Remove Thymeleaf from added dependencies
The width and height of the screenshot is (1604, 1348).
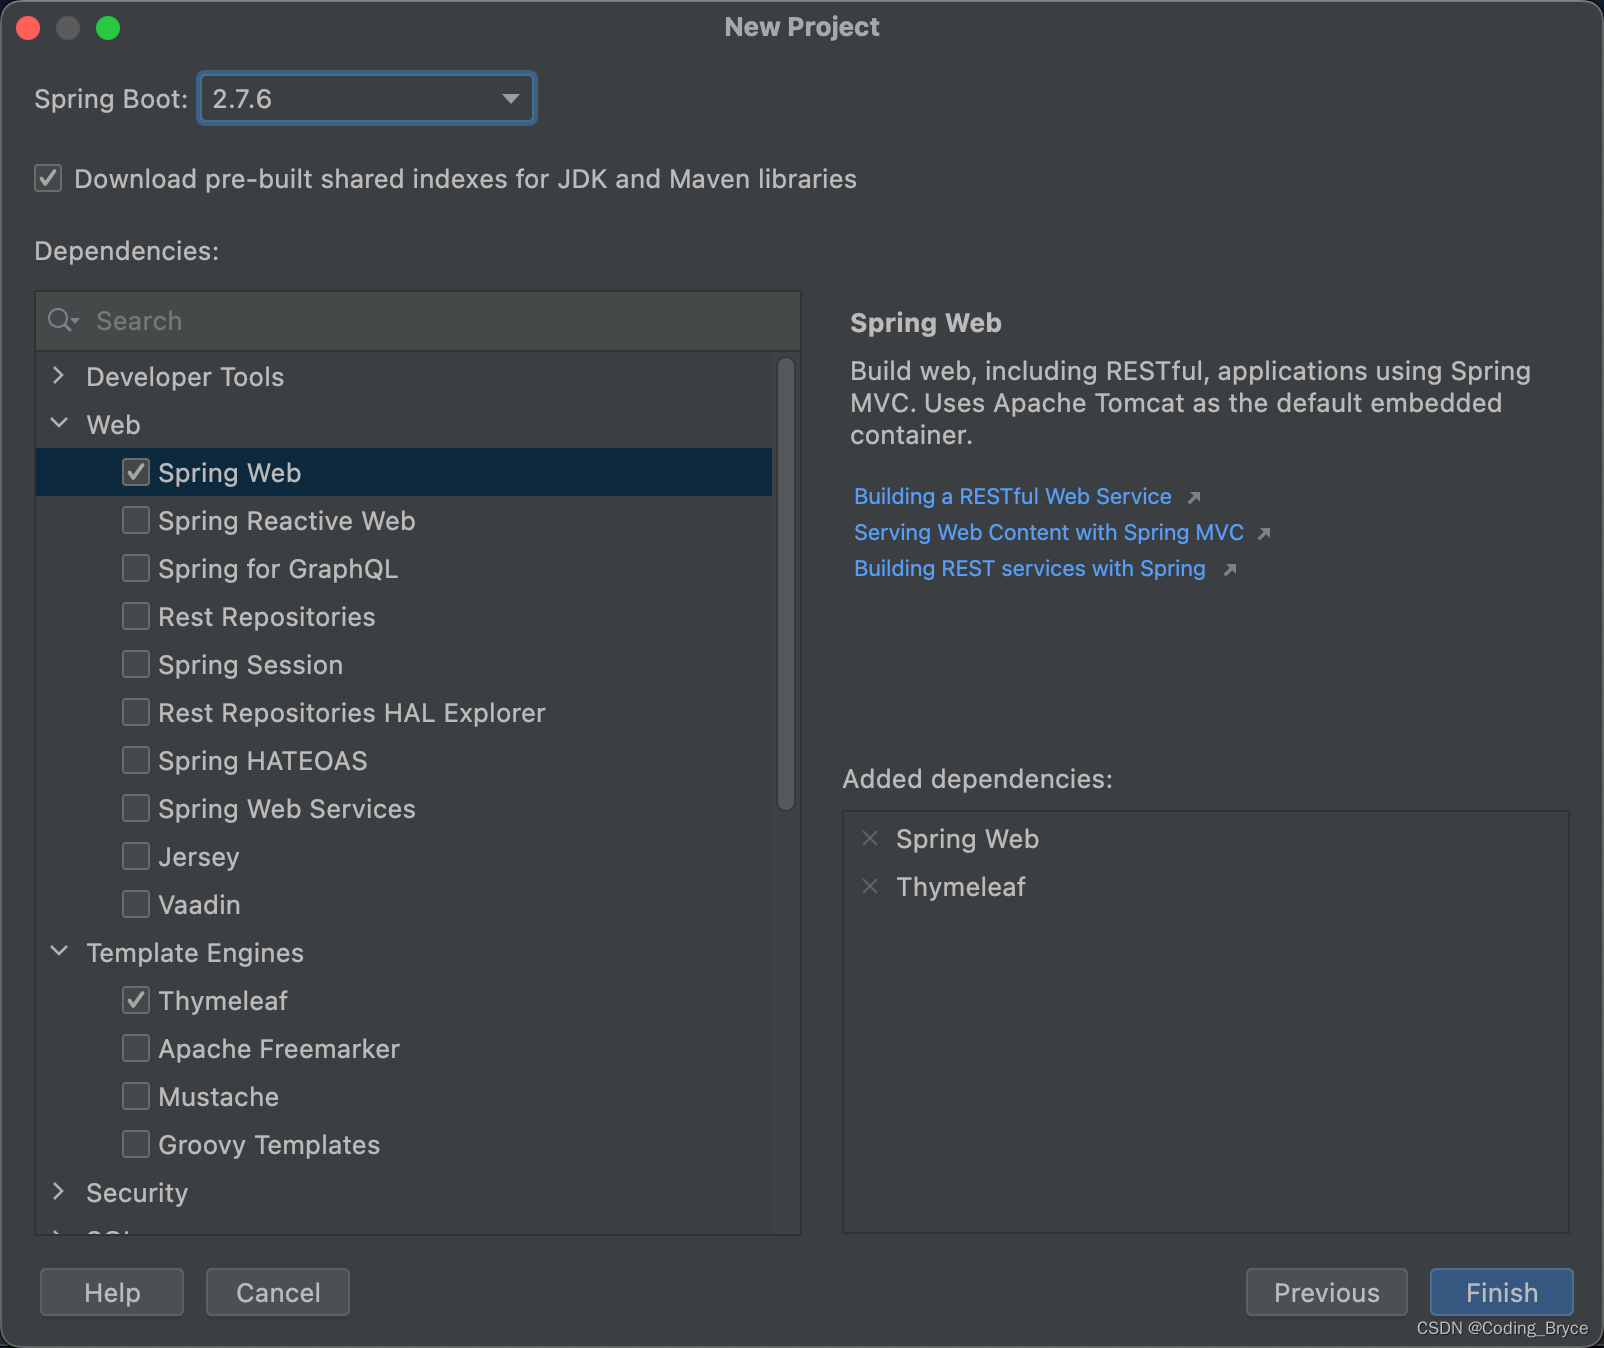pyautogui.click(x=870, y=886)
